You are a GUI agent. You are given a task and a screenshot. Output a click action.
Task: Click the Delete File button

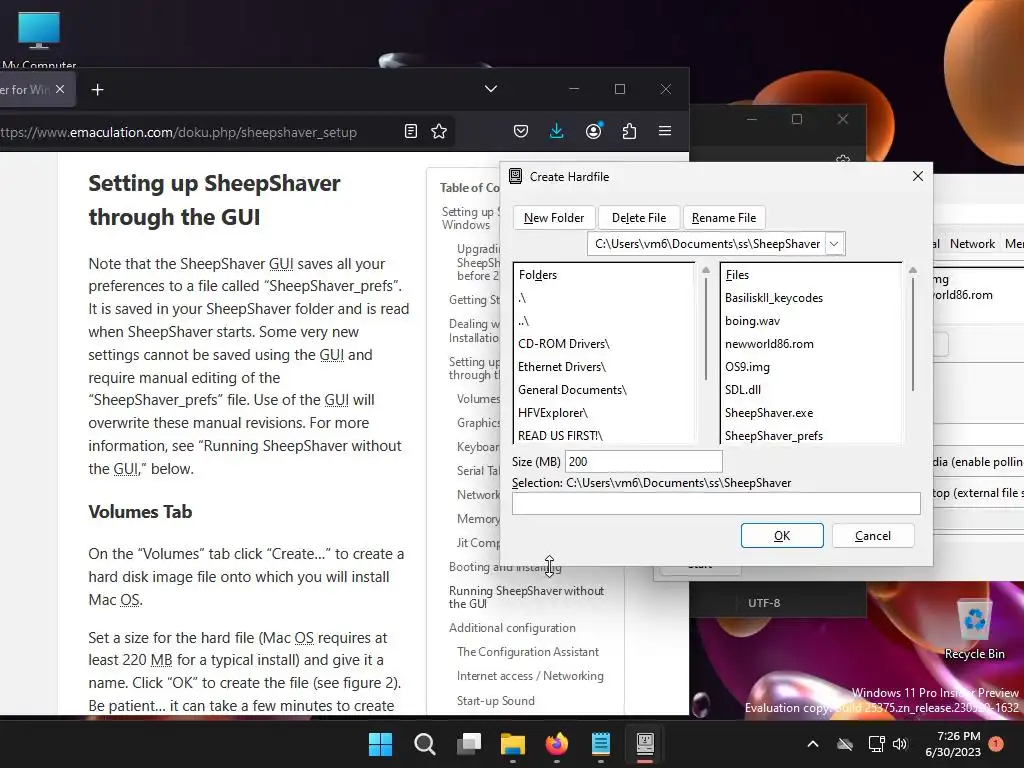pos(639,217)
